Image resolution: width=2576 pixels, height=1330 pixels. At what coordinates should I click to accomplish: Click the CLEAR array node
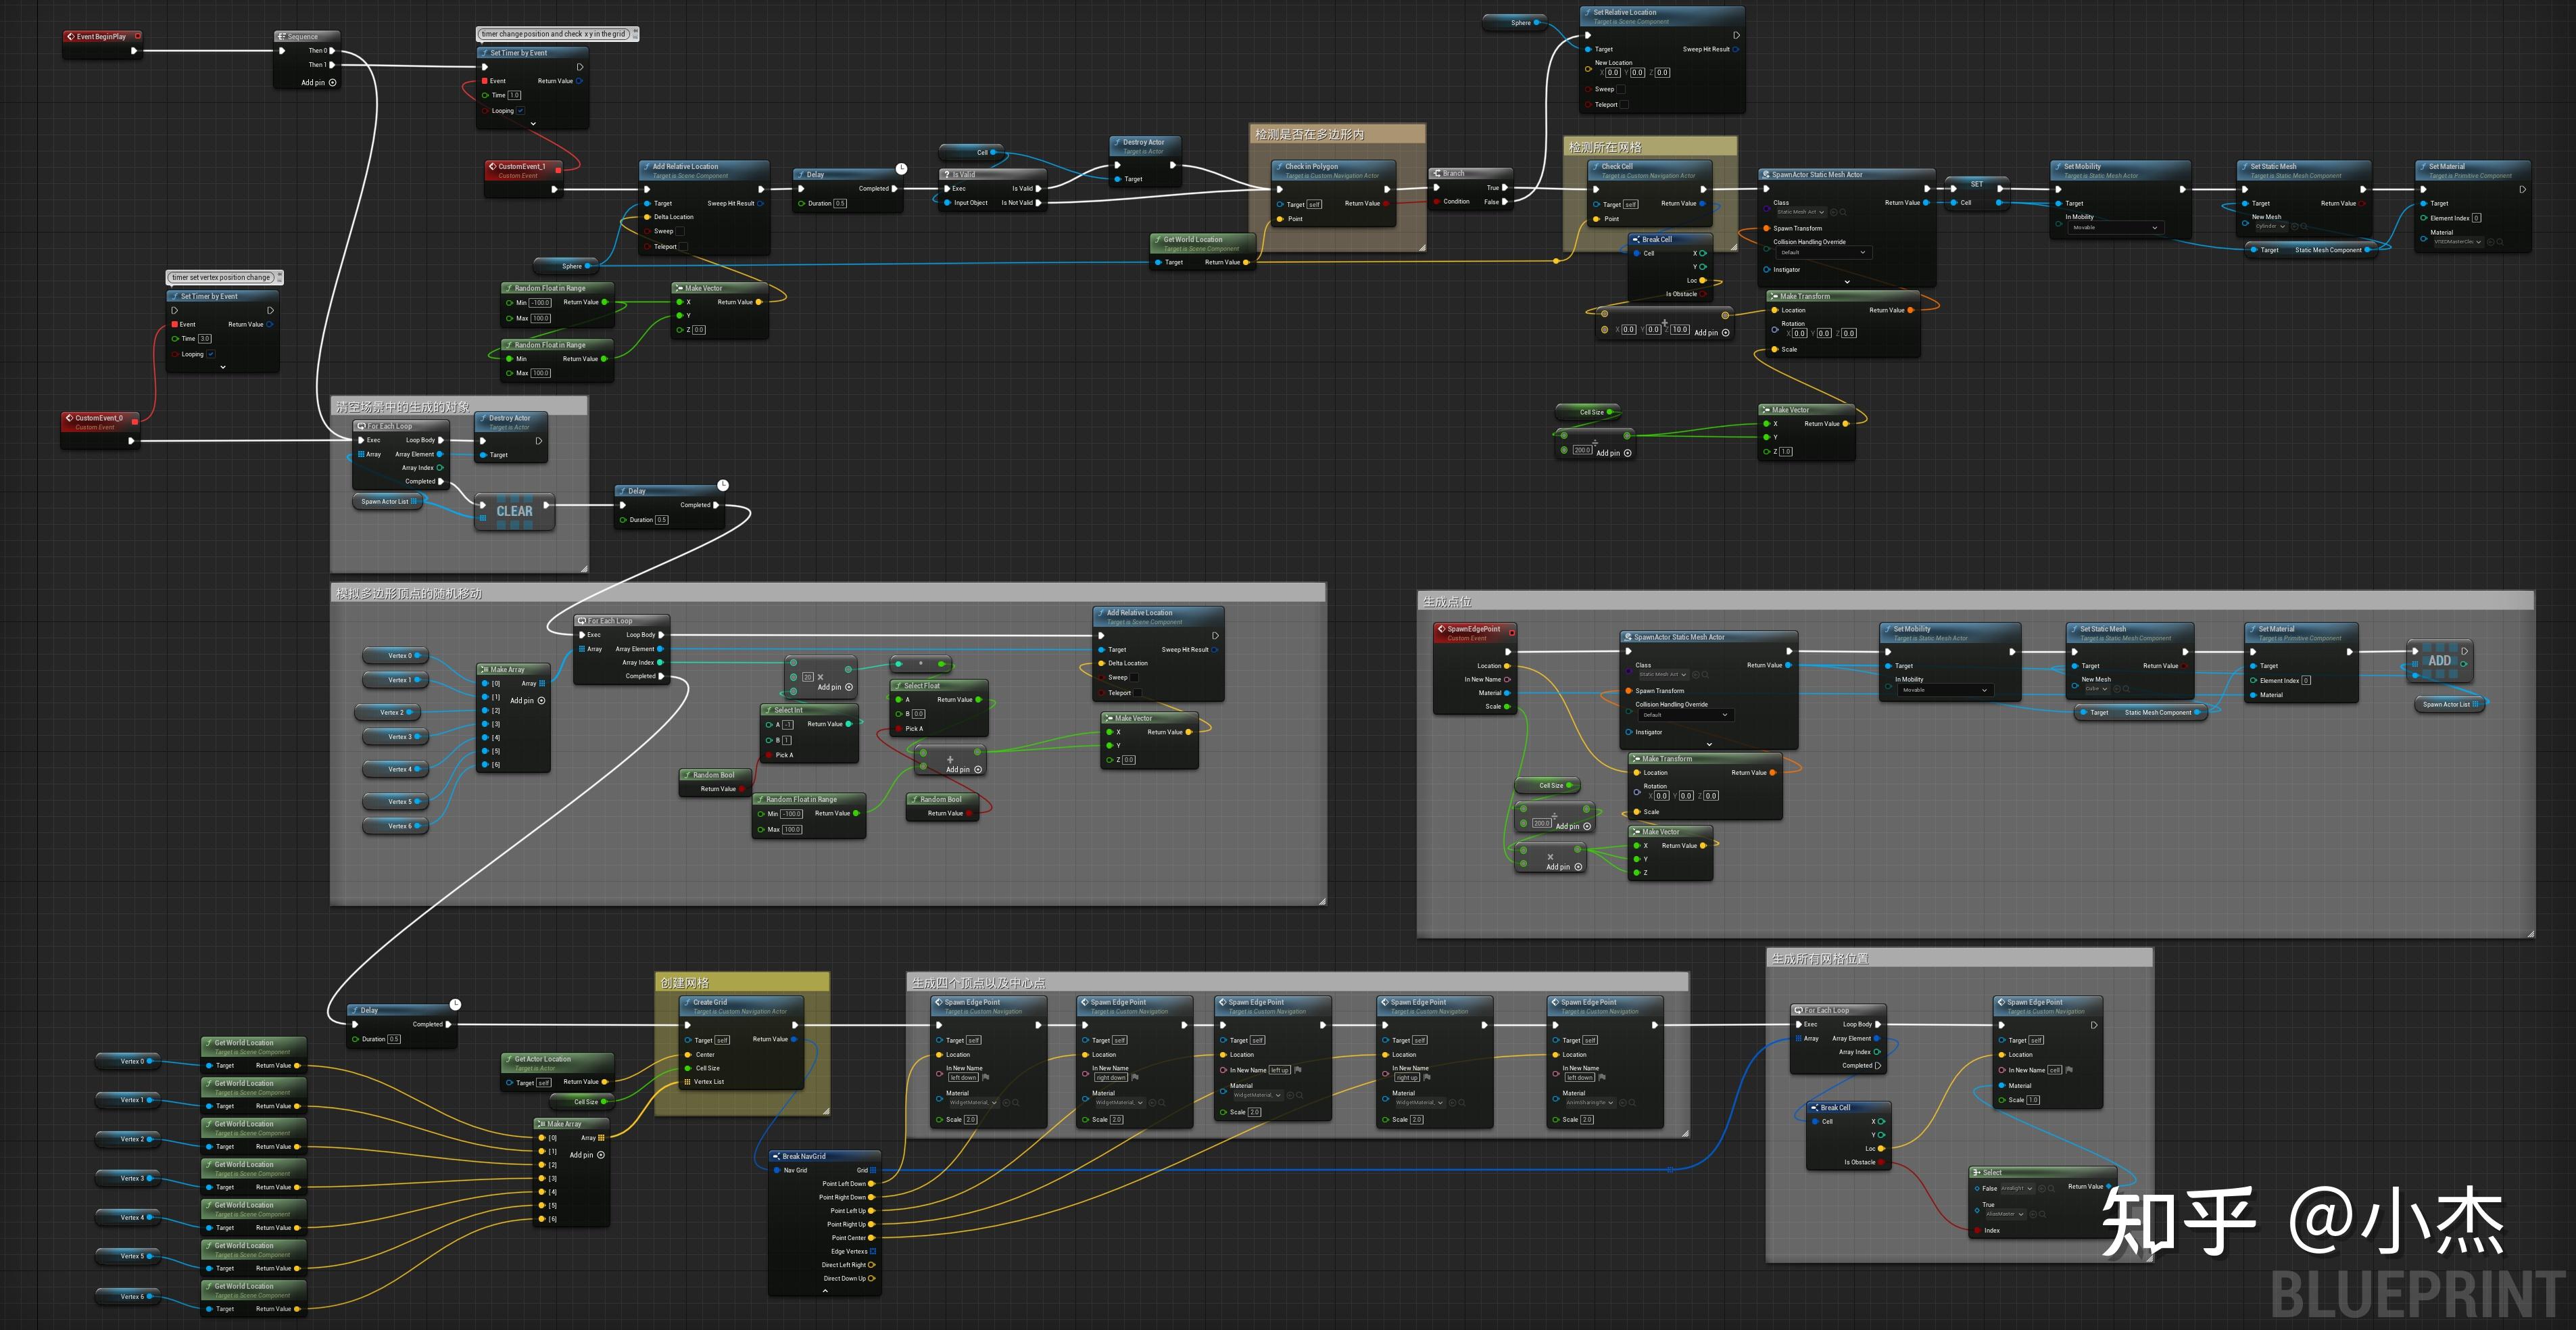click(514, 511)
